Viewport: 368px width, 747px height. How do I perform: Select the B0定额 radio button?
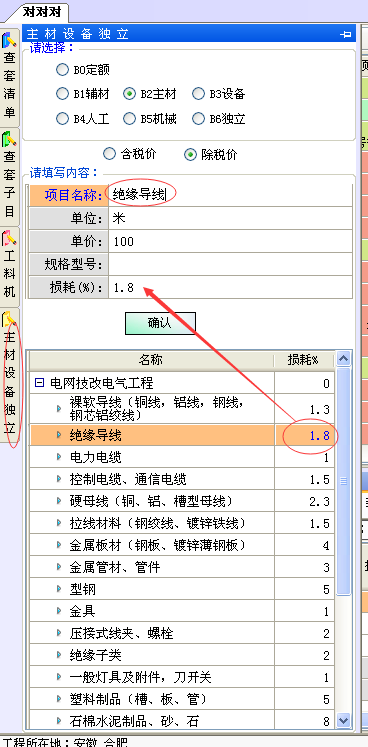tap(62, 70)
